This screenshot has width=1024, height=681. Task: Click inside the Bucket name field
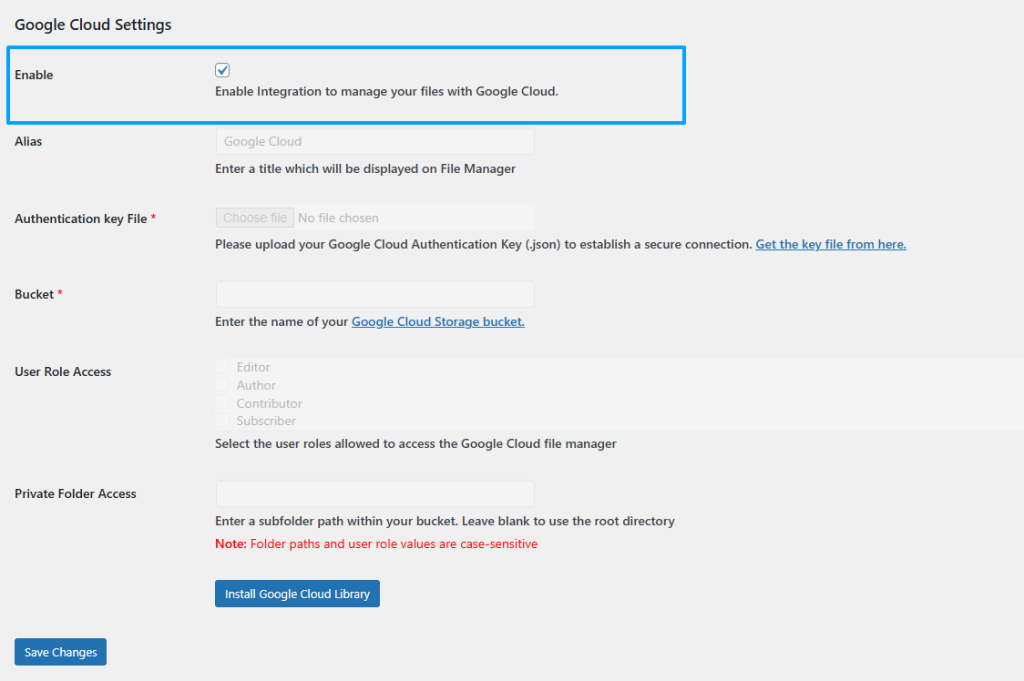tap(375, 294)
